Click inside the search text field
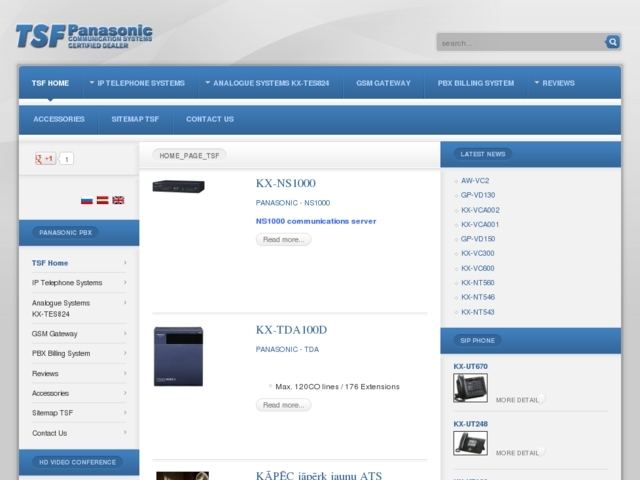640x480 pixels. pyautogui.click(x=520, y=43)
